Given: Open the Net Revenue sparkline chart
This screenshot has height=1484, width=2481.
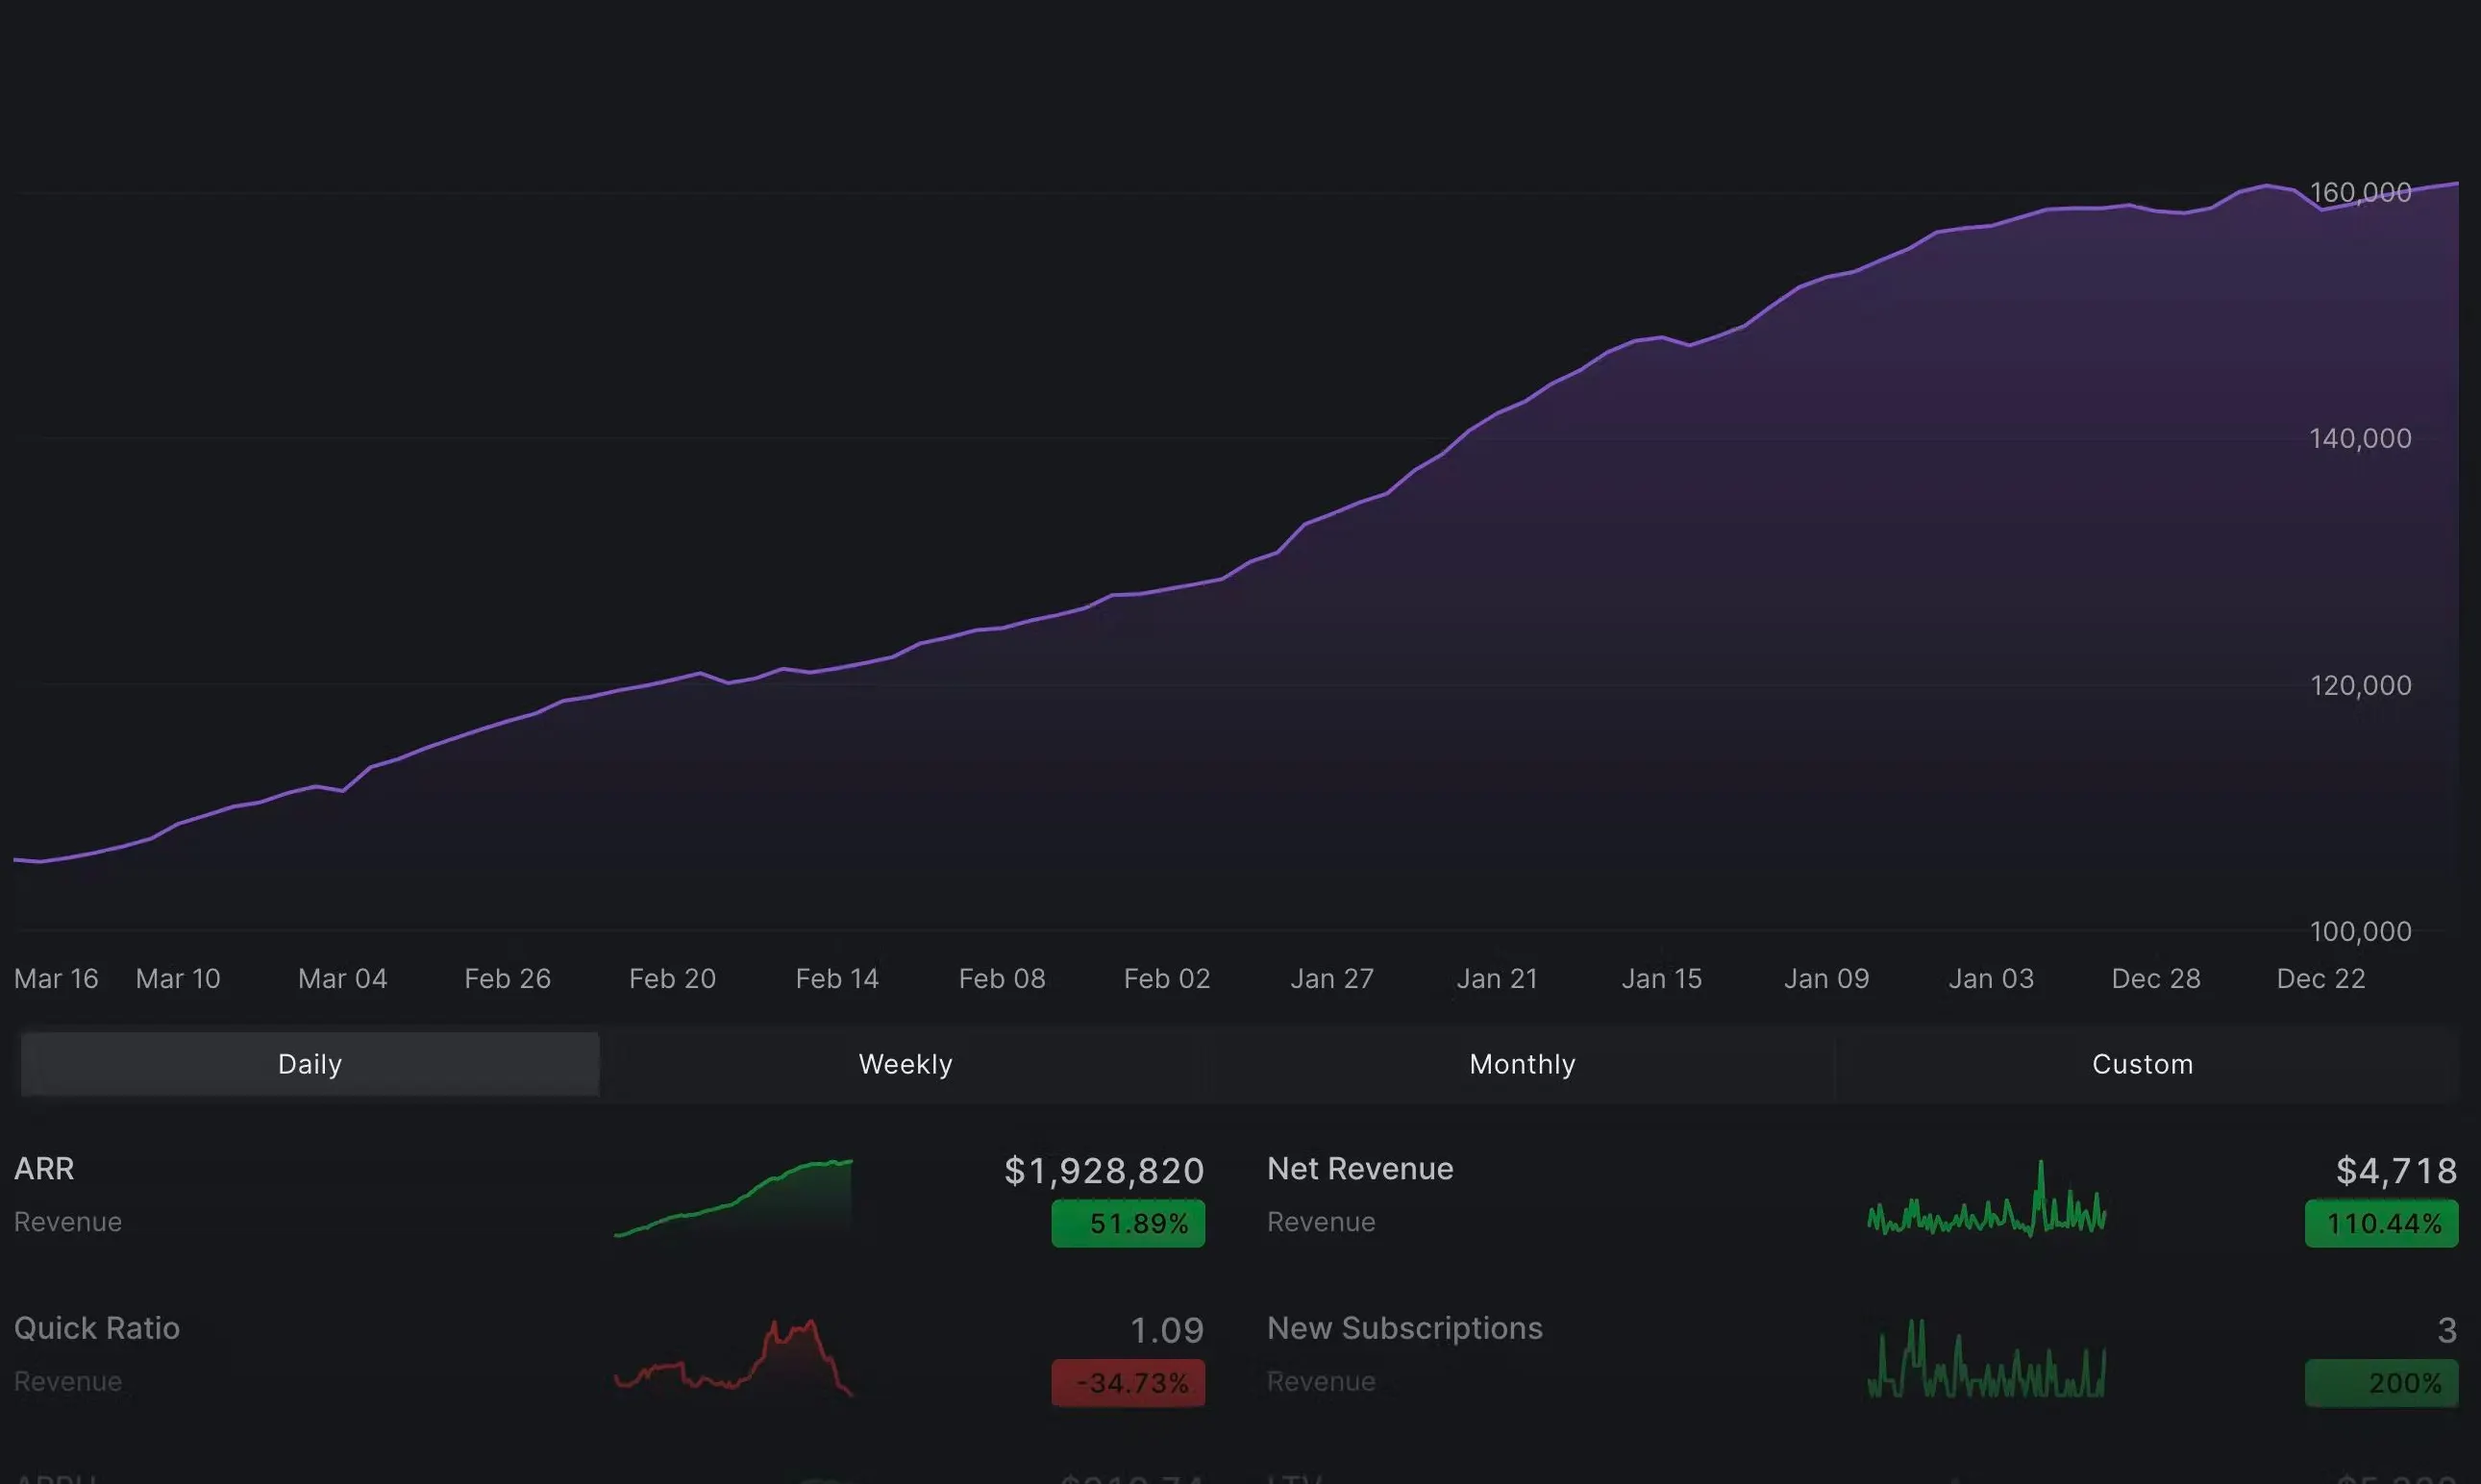Looking at the screenshot, I should [x=1987, y=1198].
